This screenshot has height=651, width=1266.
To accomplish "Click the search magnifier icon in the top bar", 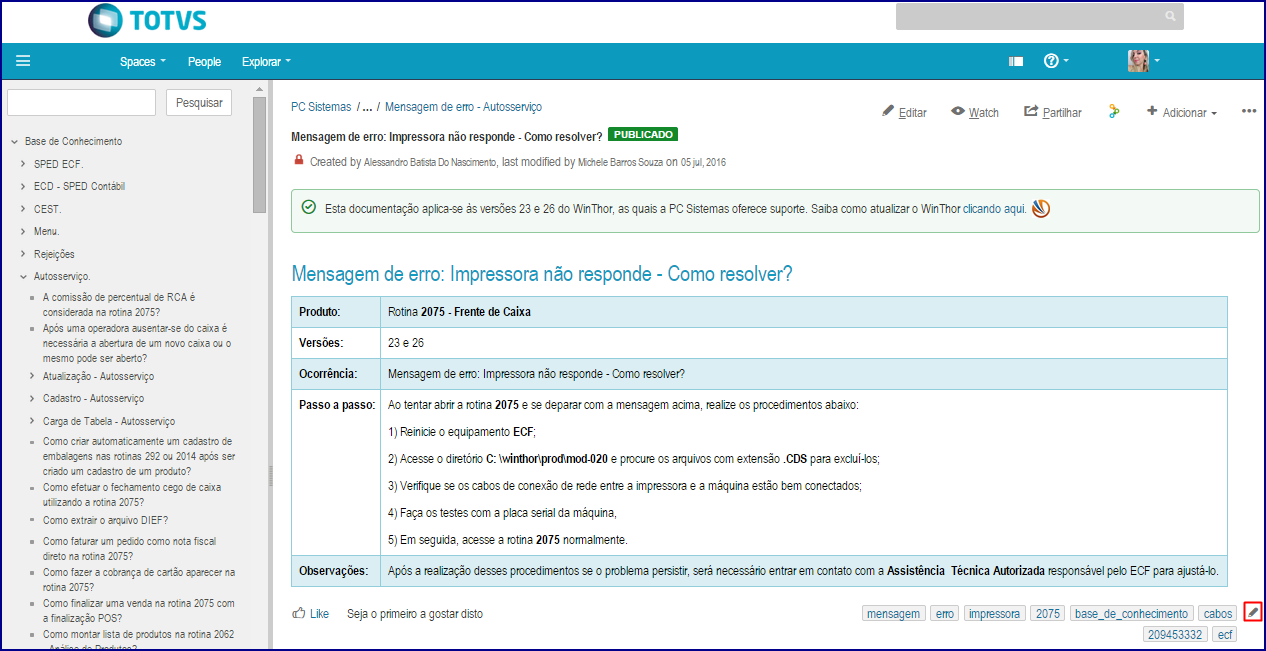I will point(1171,17).
